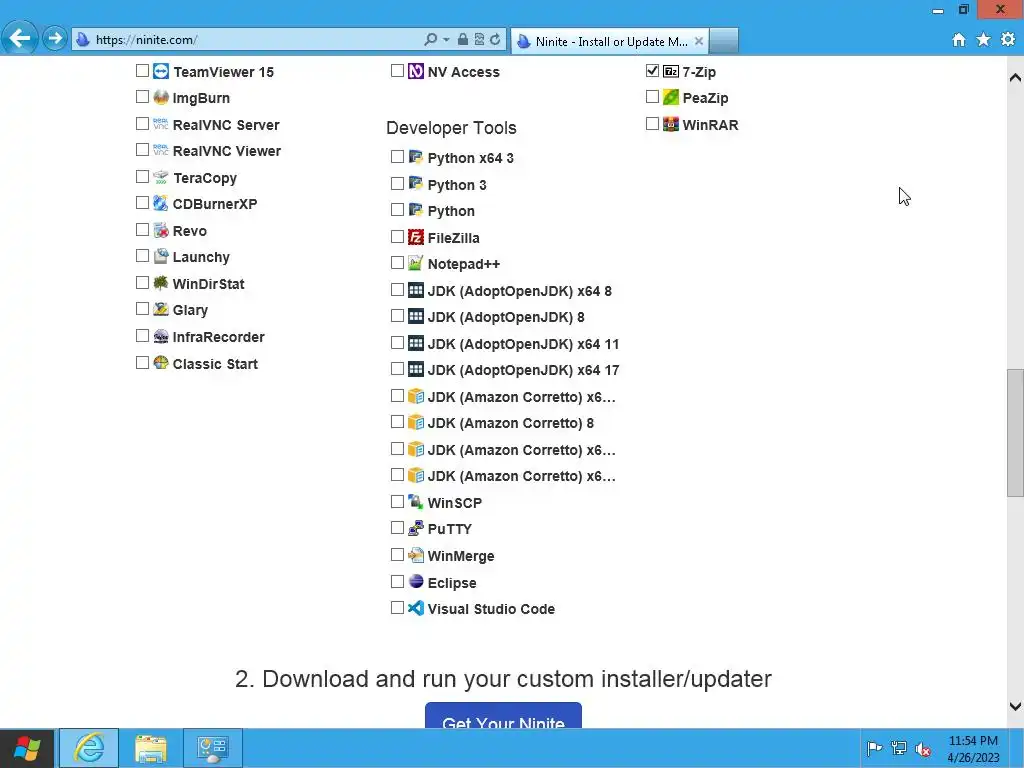Click the WinDirStat tree icon
Viewport: 1024px width, 768px height.
[161, 283]
